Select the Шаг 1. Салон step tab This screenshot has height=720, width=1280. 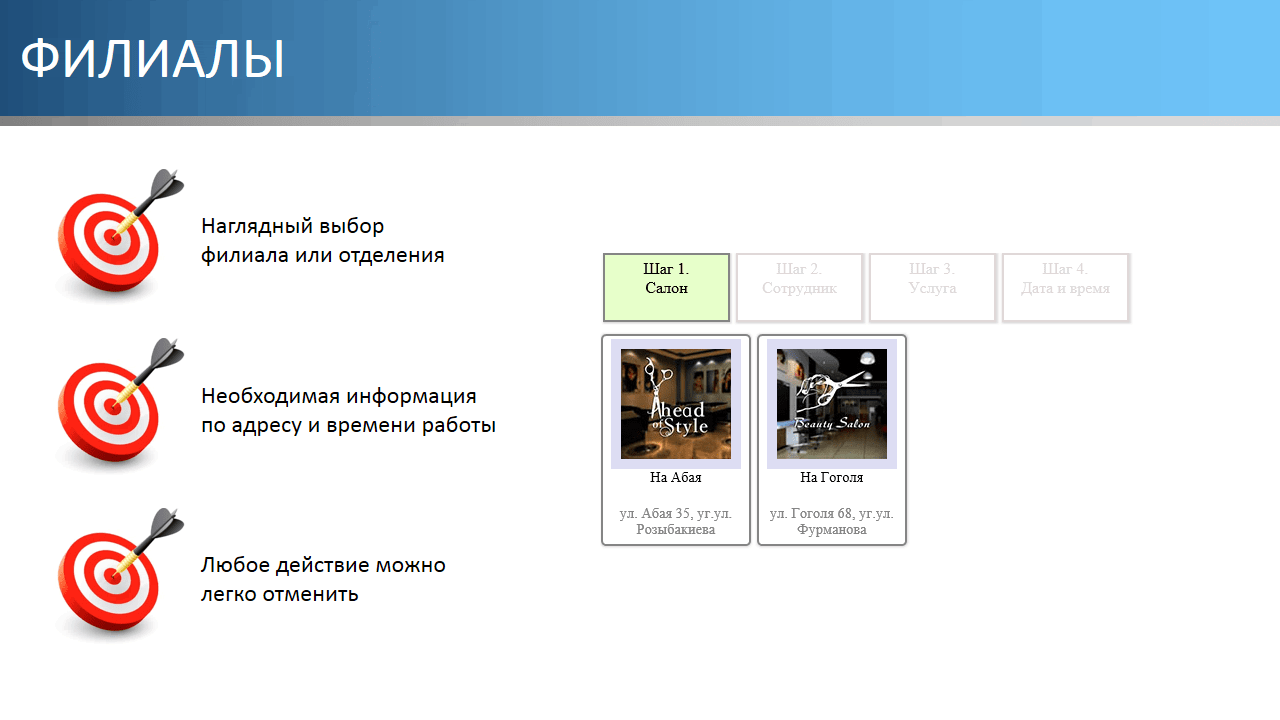pos(666,287)
